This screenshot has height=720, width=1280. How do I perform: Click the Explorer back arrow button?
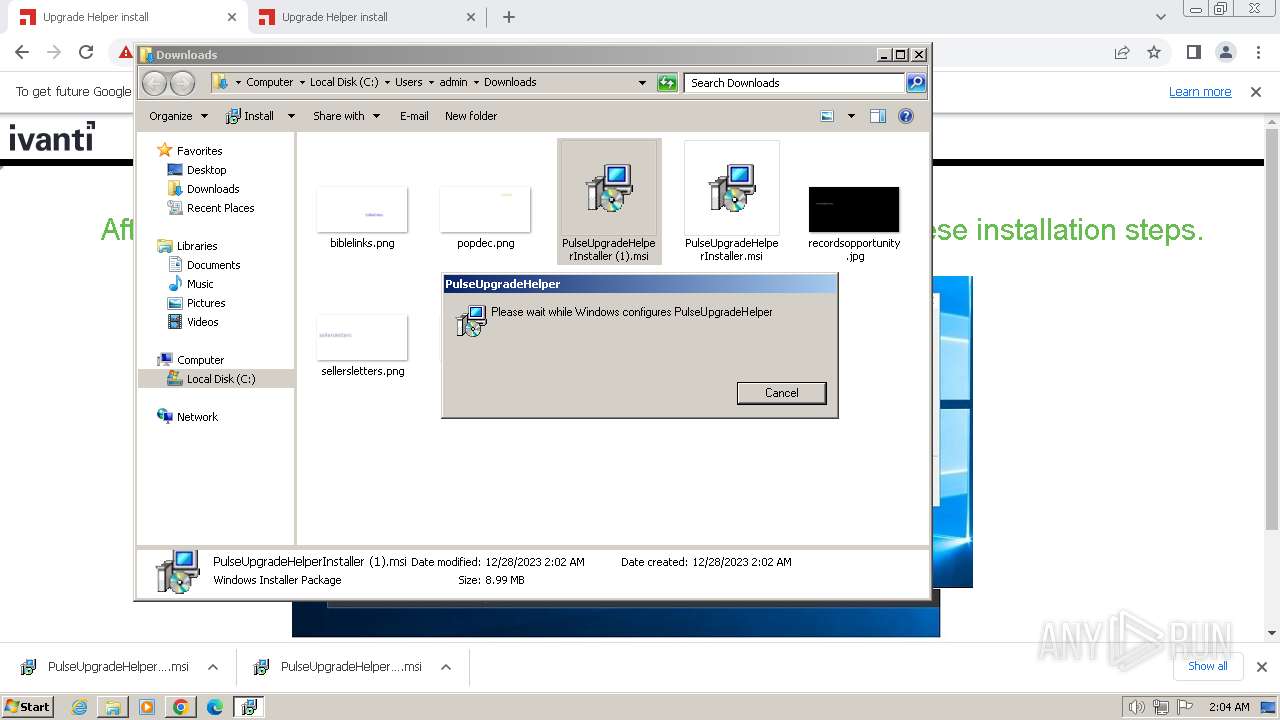(155, 83)
